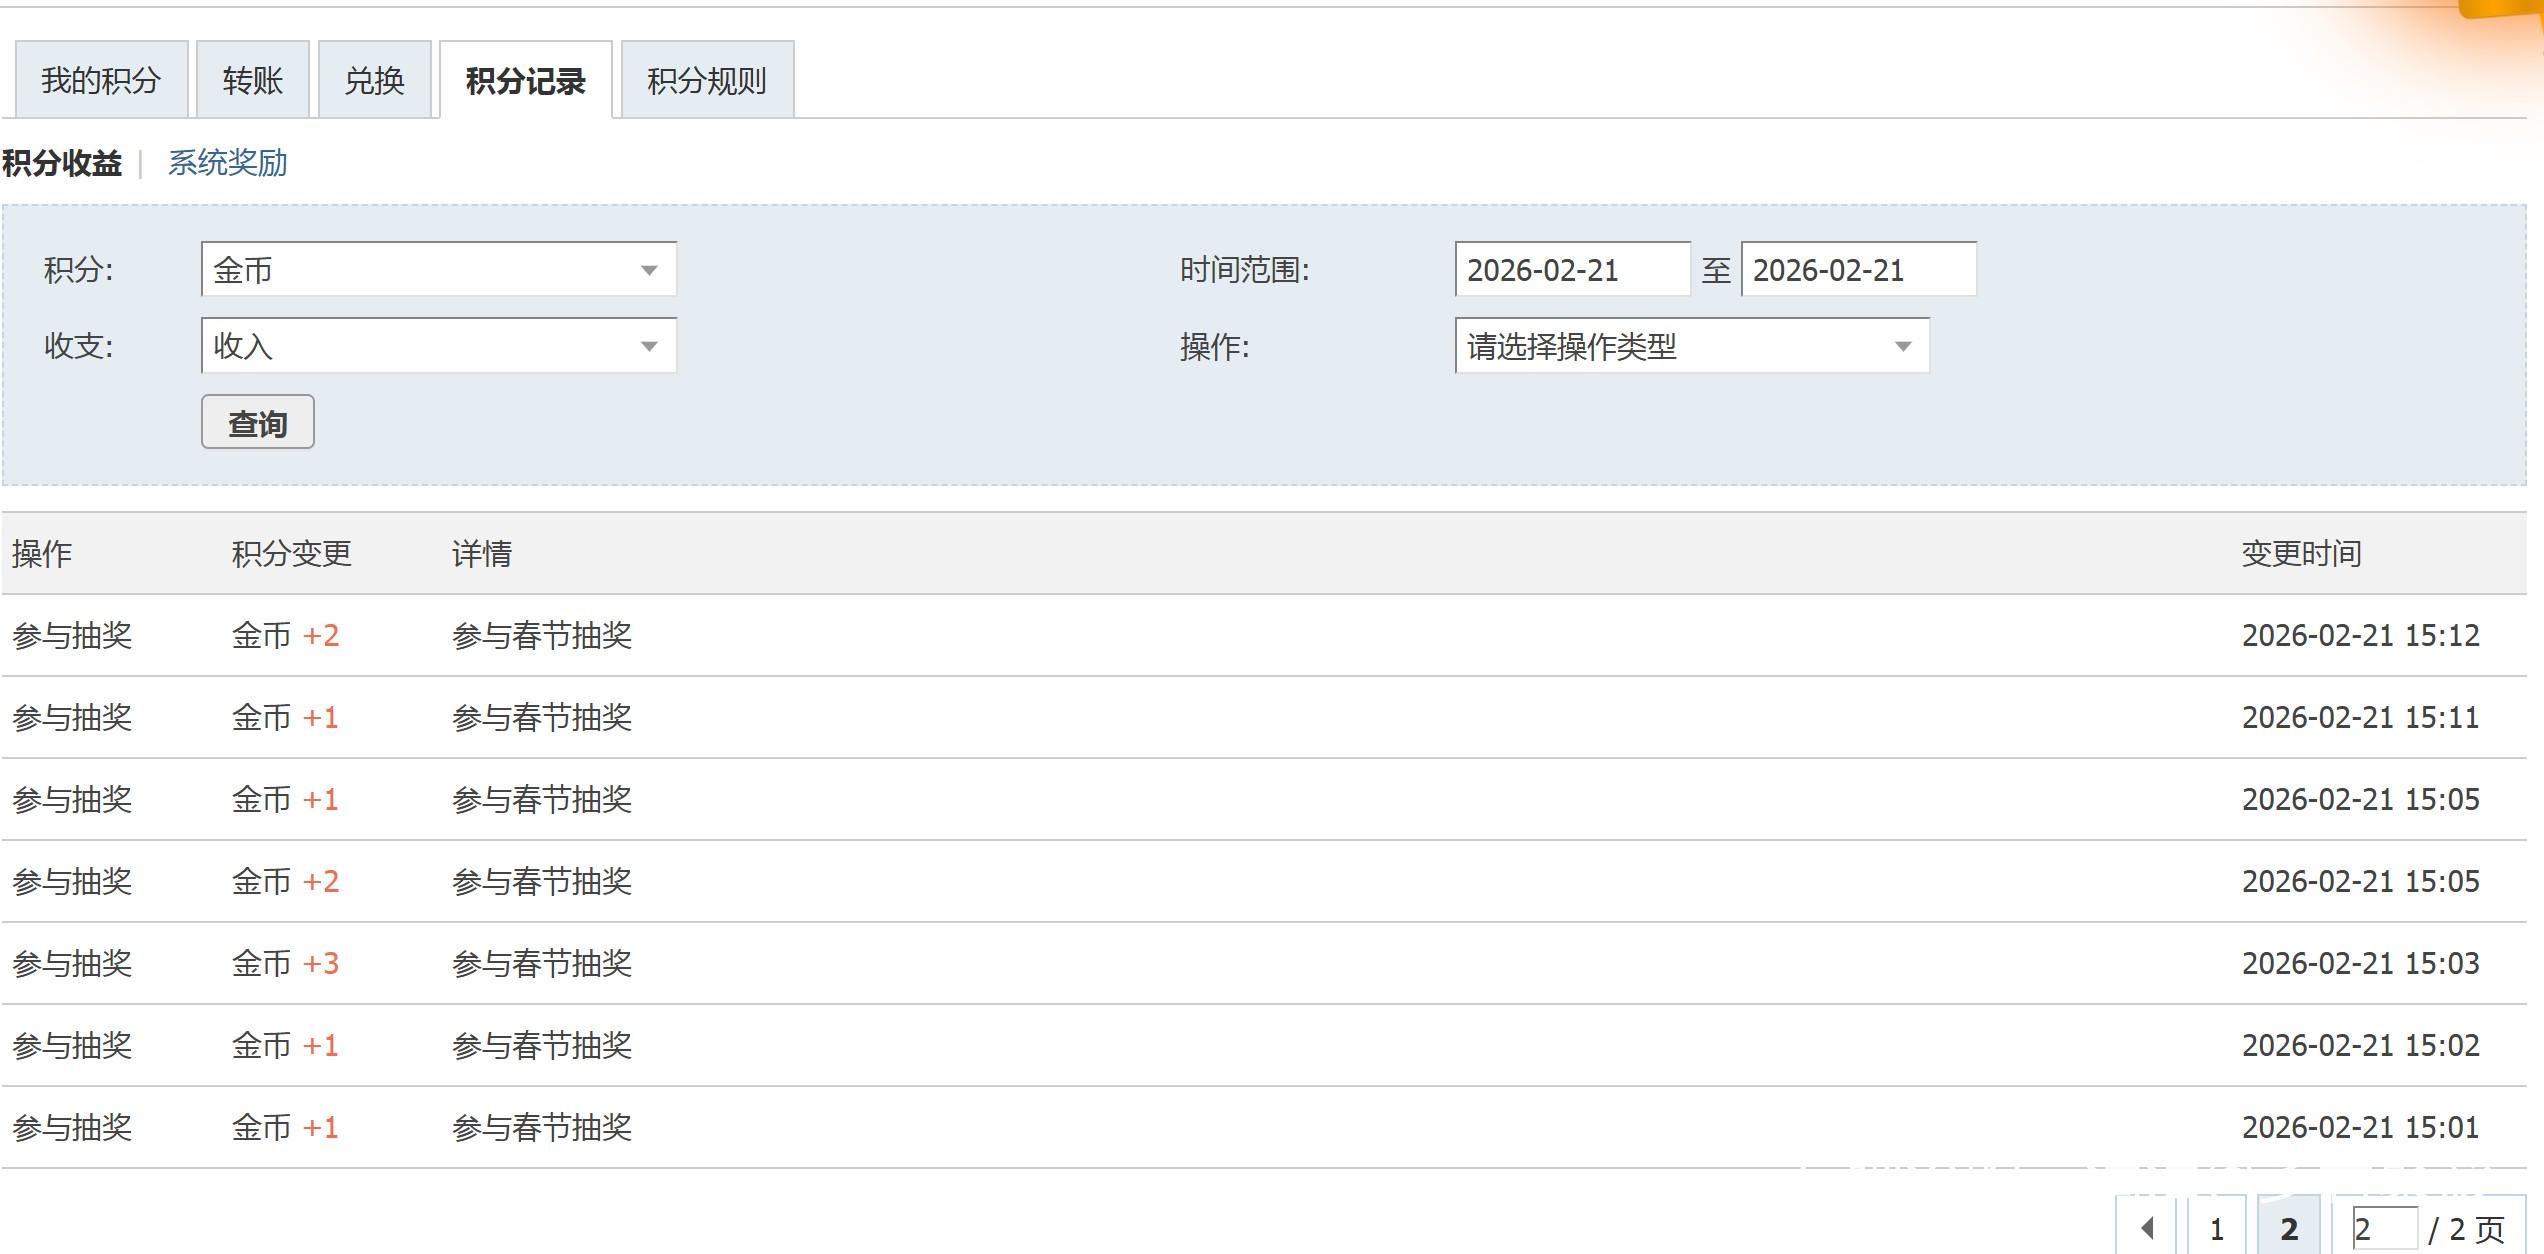Select the 兑换 tab

374,81
